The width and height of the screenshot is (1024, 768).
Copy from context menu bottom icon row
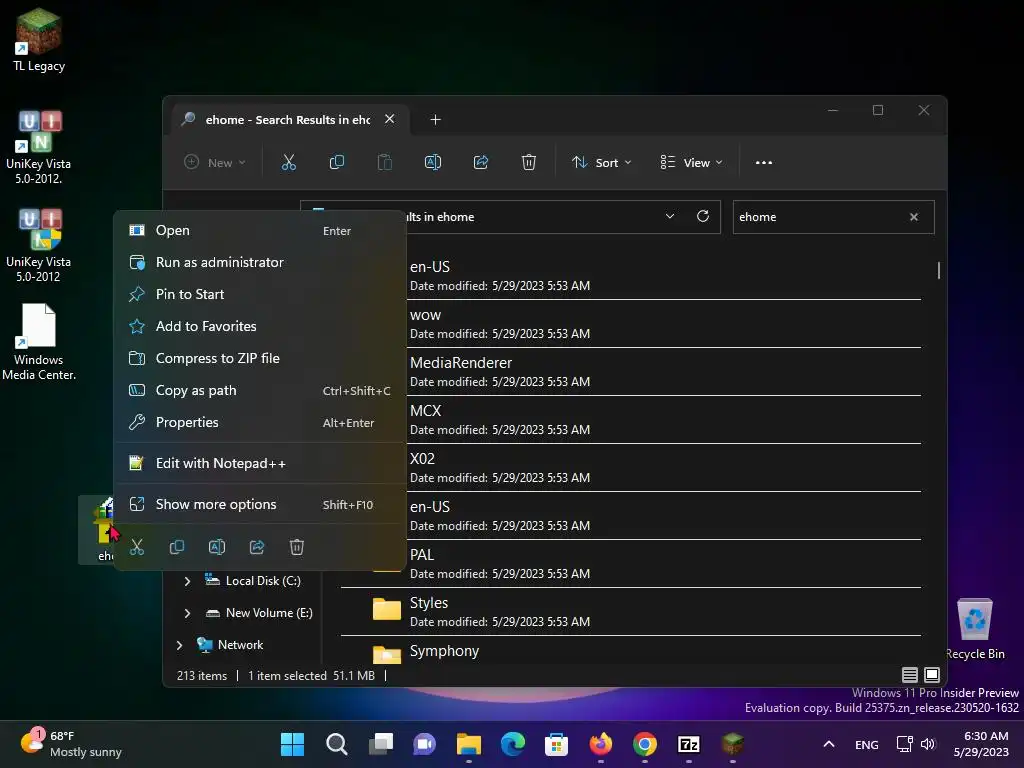(176, 547)
